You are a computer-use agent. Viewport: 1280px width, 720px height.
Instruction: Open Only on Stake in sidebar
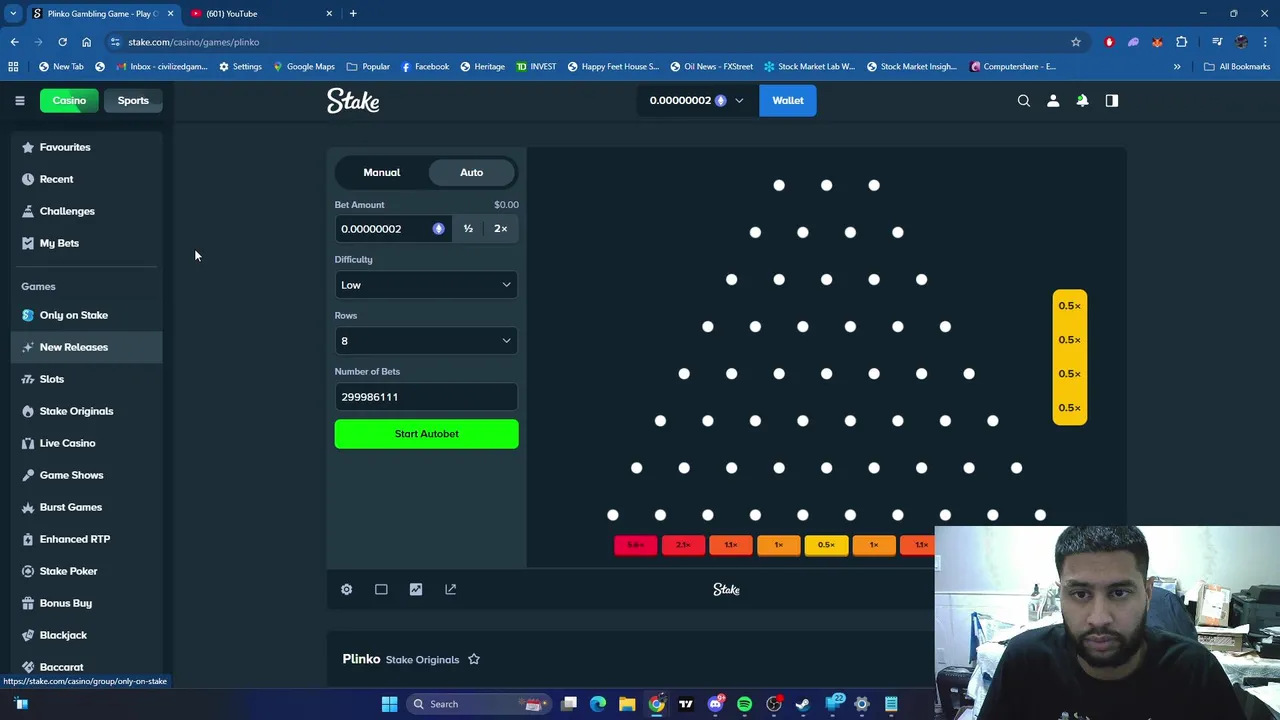pos(86,315)
